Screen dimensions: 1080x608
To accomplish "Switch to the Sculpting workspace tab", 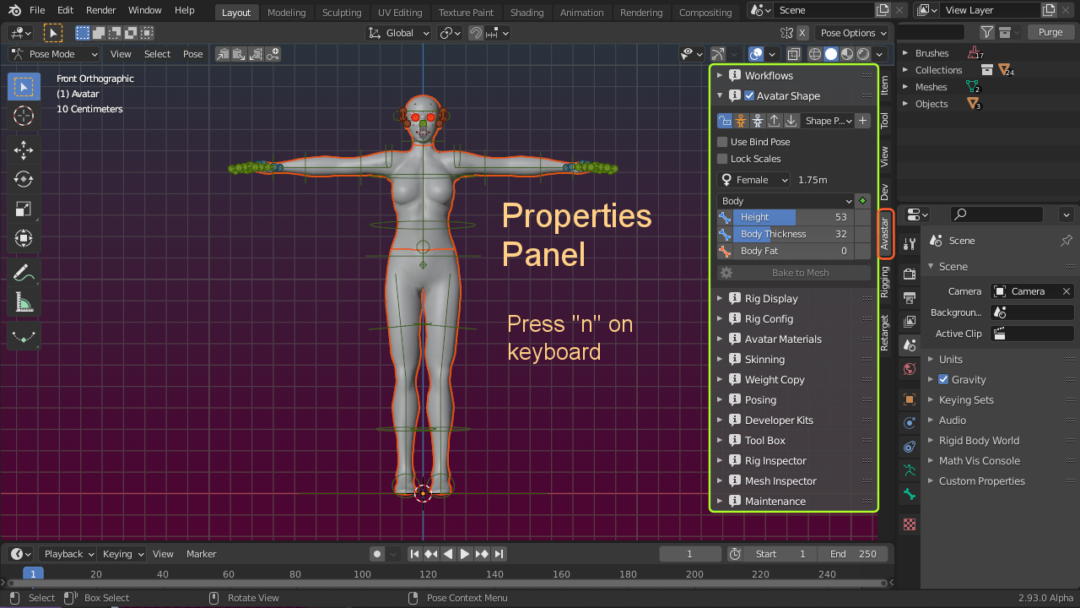I will click(341, 13).
